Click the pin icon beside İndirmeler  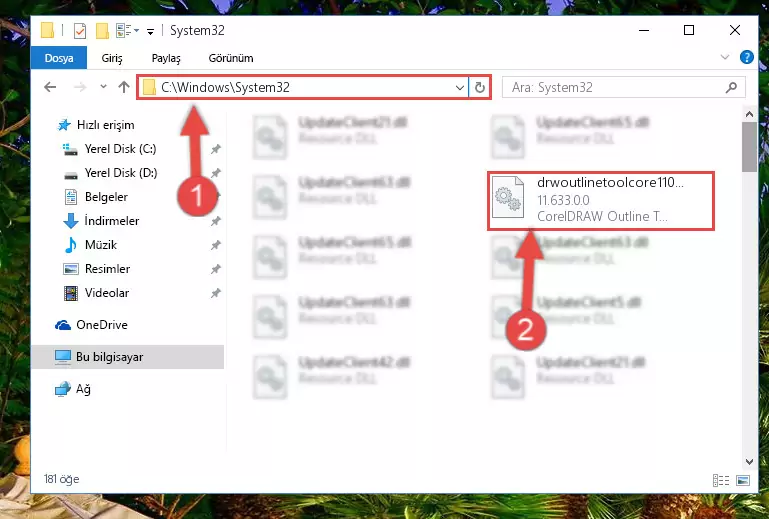pos(215,221)
